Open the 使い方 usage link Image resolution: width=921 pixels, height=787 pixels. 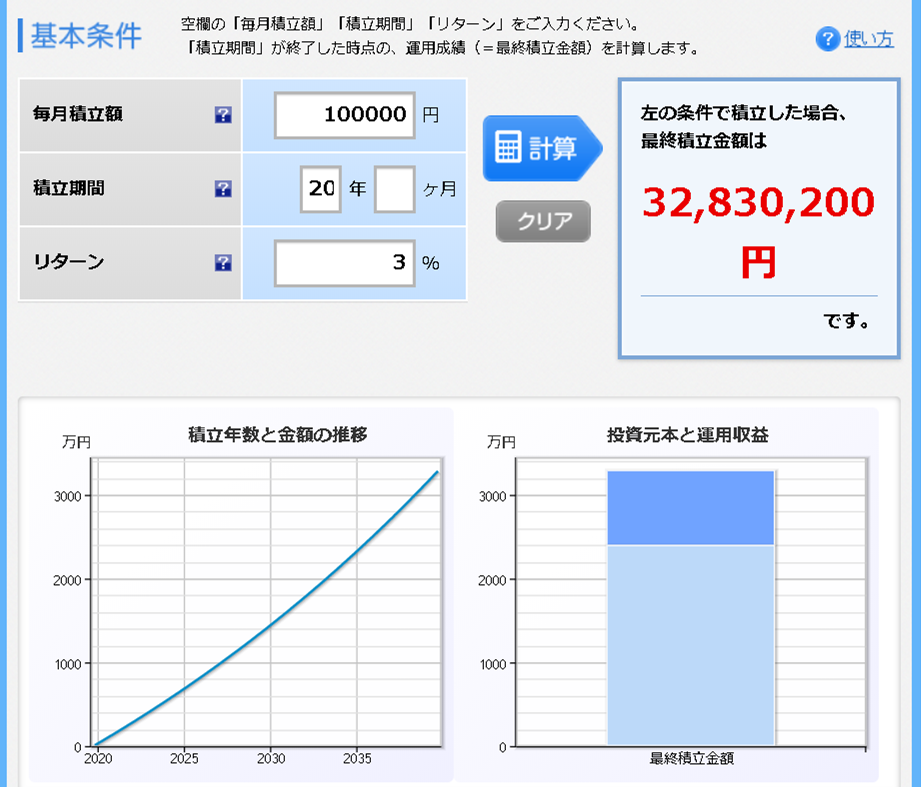click(x=869, y=39)
